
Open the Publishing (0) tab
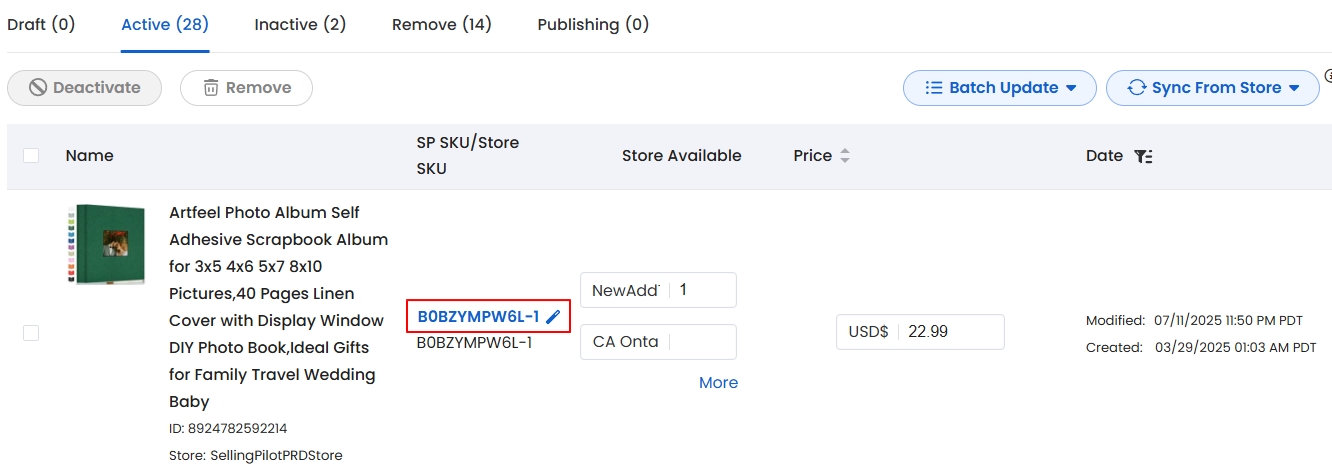pyautogui.click(x=593, y=24)
